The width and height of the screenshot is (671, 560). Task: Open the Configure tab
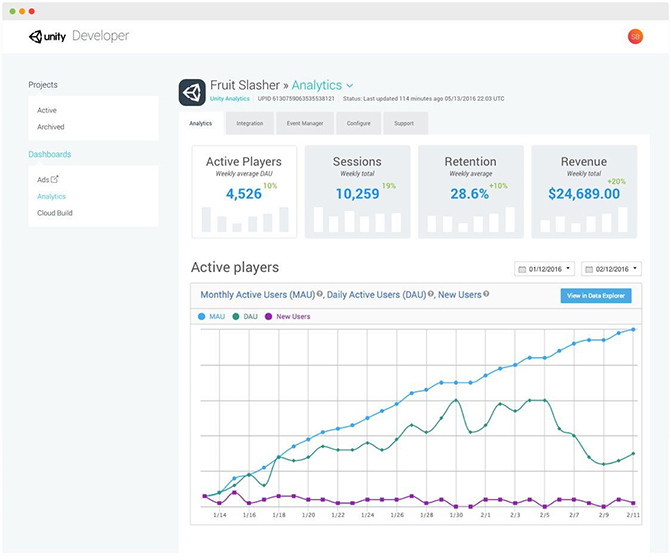(x=359, y=123)
